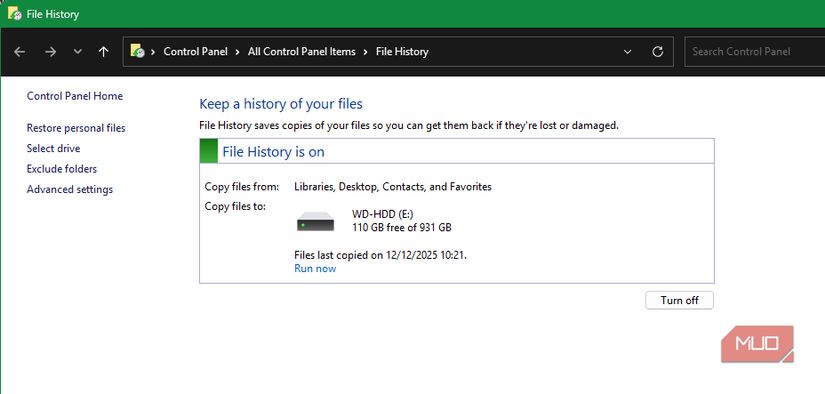Image resolution: width=825 pixels, height=394 pixels.
Task: Expand chevron after Control Panel breadcrumb
Action: pos(238,52)
